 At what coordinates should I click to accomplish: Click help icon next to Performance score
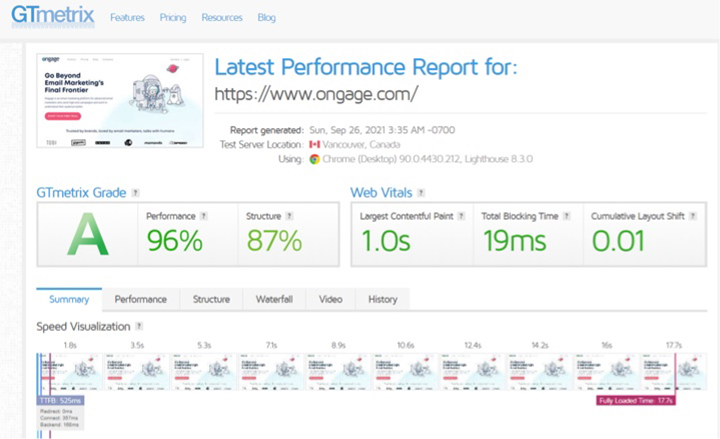(x=203, y=216)
